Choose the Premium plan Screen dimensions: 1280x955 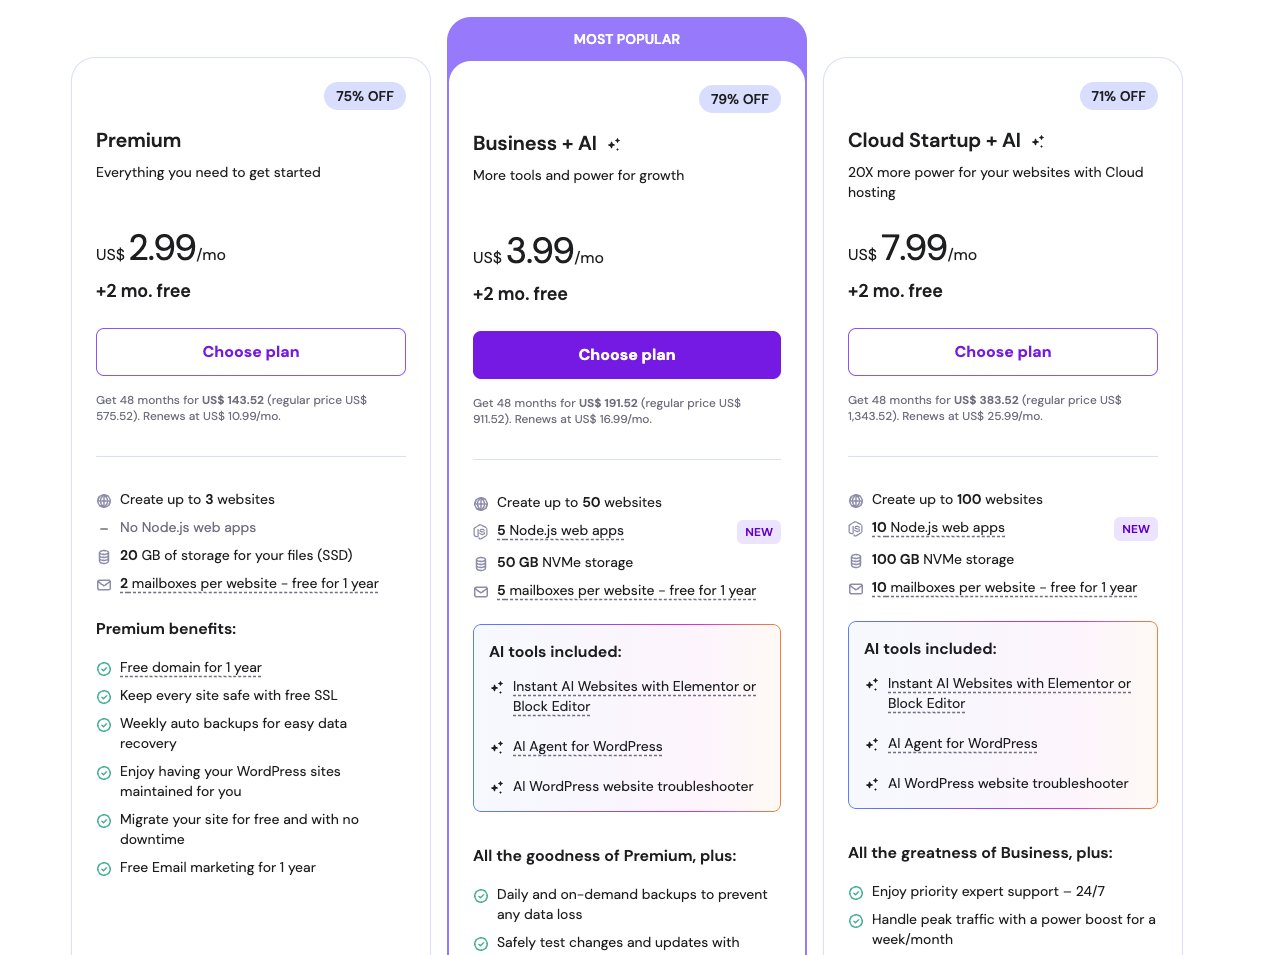point(251,352)
